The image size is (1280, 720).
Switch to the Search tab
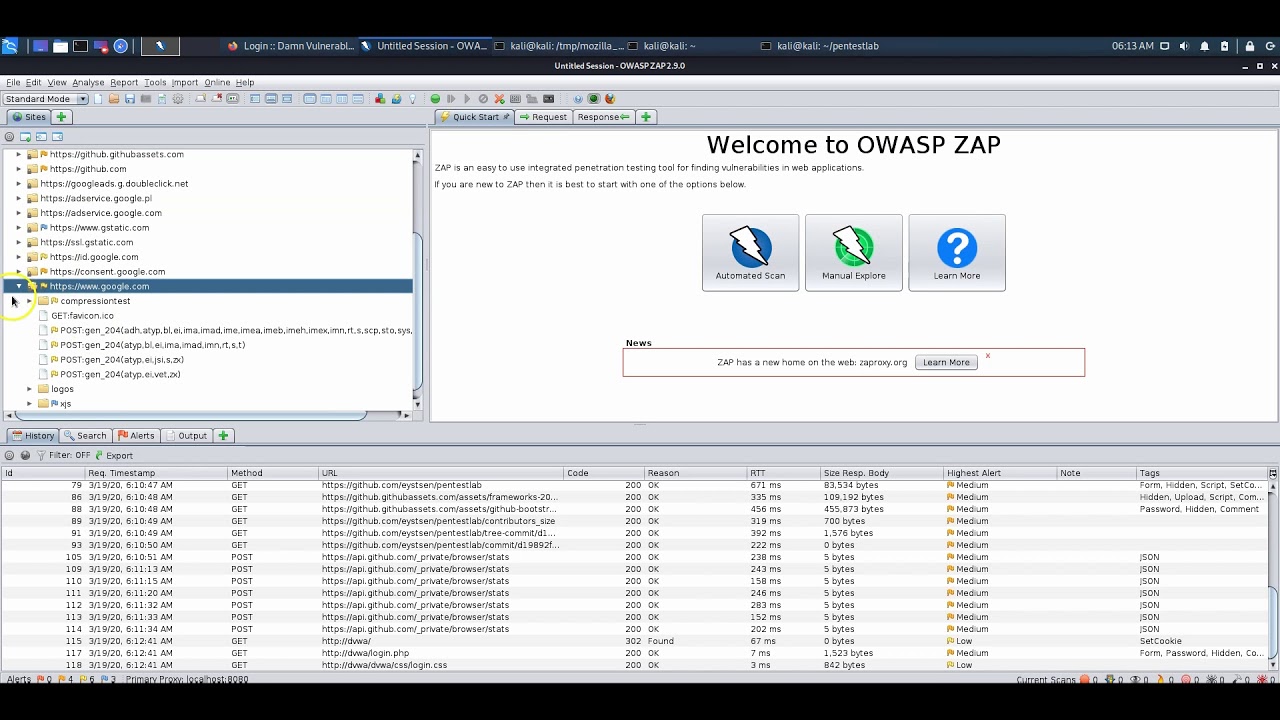[85, 436]
